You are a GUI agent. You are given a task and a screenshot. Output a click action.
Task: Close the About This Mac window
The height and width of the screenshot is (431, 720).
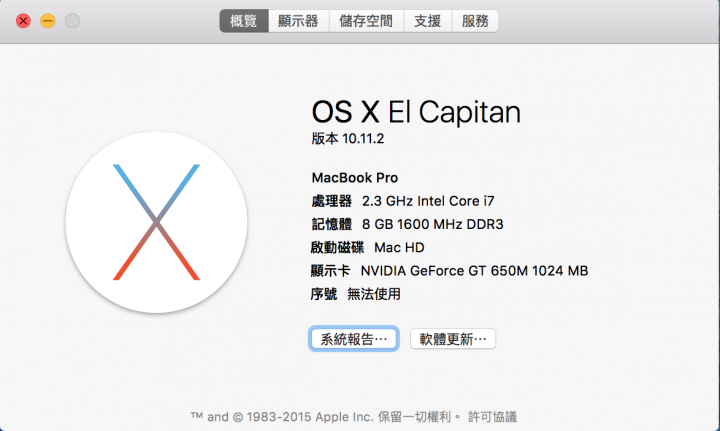[23, 21]
